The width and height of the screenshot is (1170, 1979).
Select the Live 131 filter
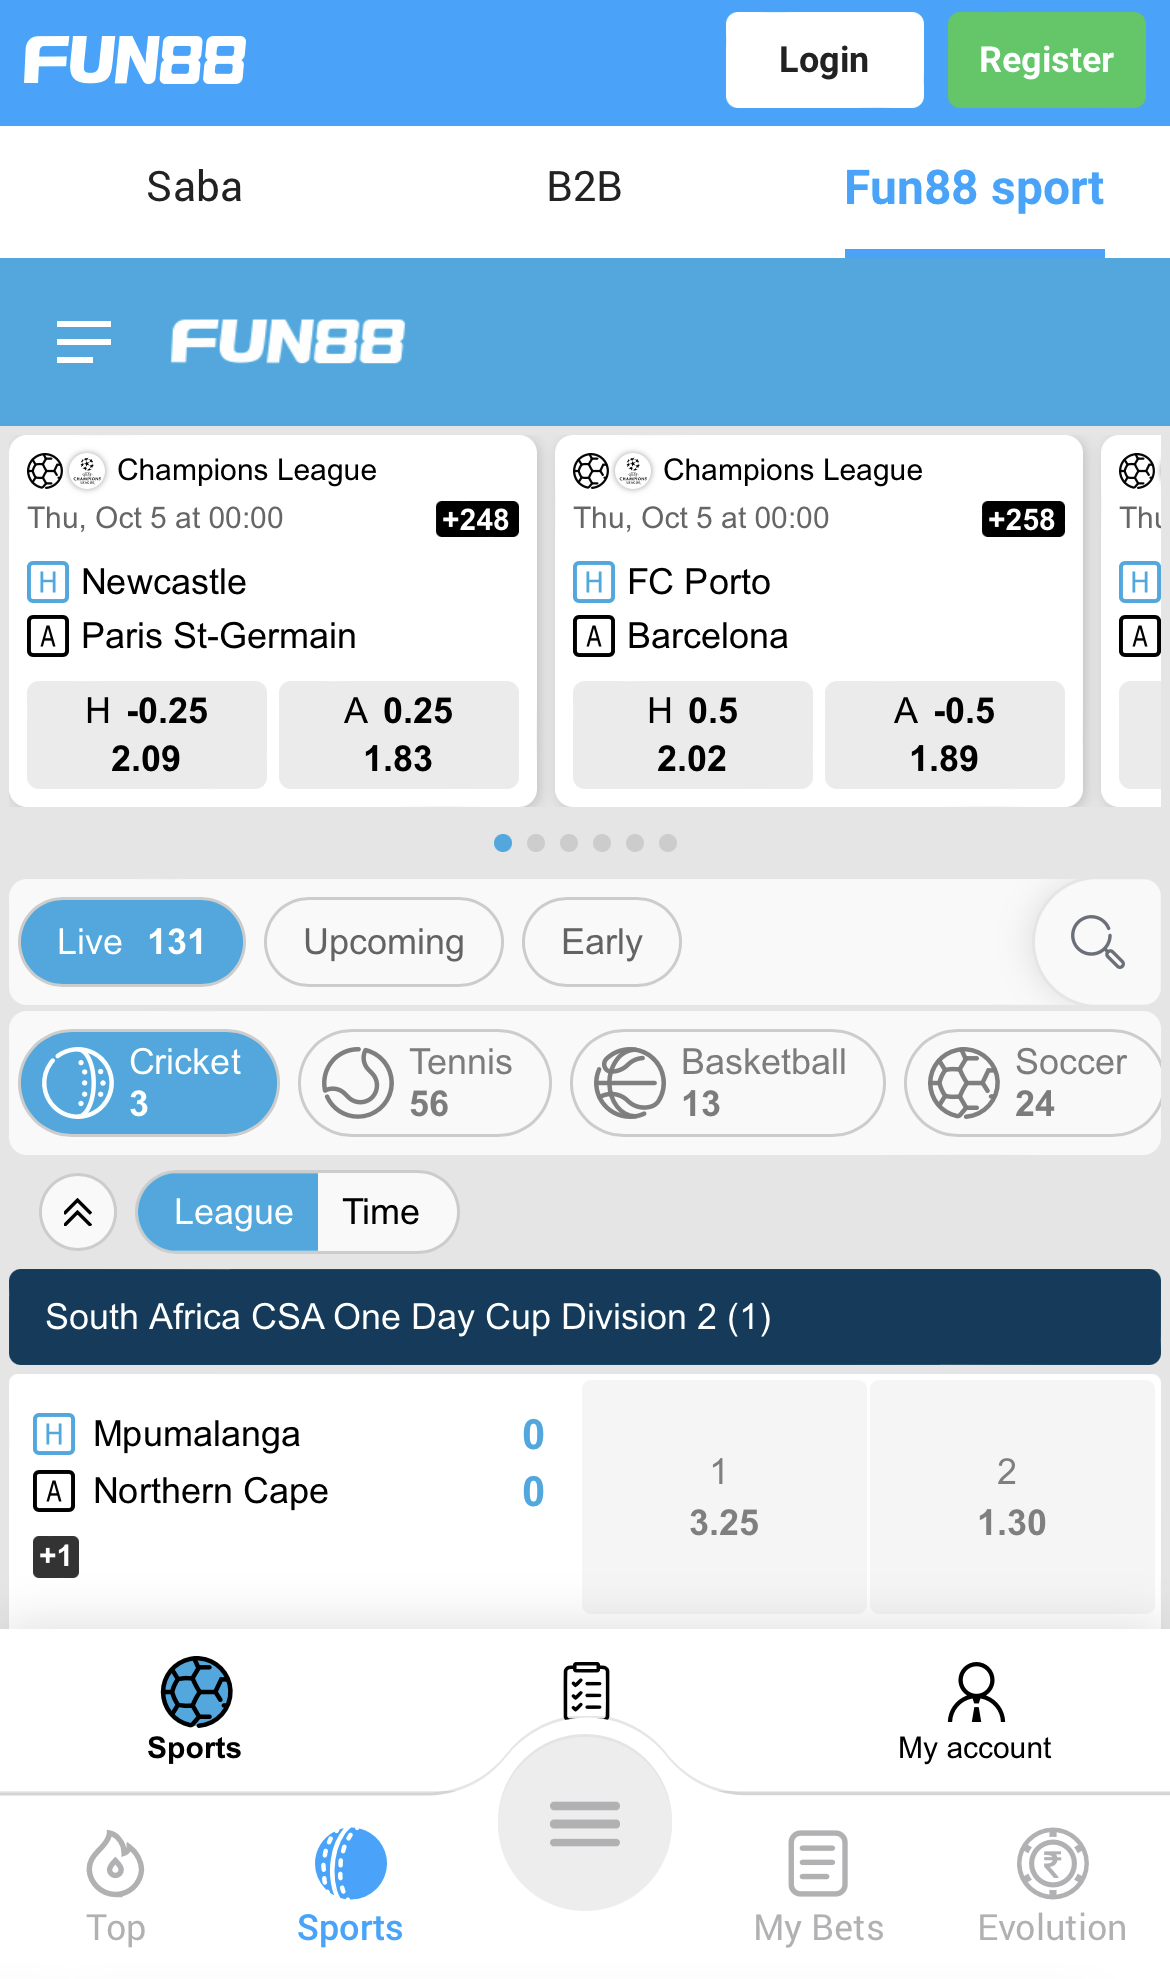point(132,942)
